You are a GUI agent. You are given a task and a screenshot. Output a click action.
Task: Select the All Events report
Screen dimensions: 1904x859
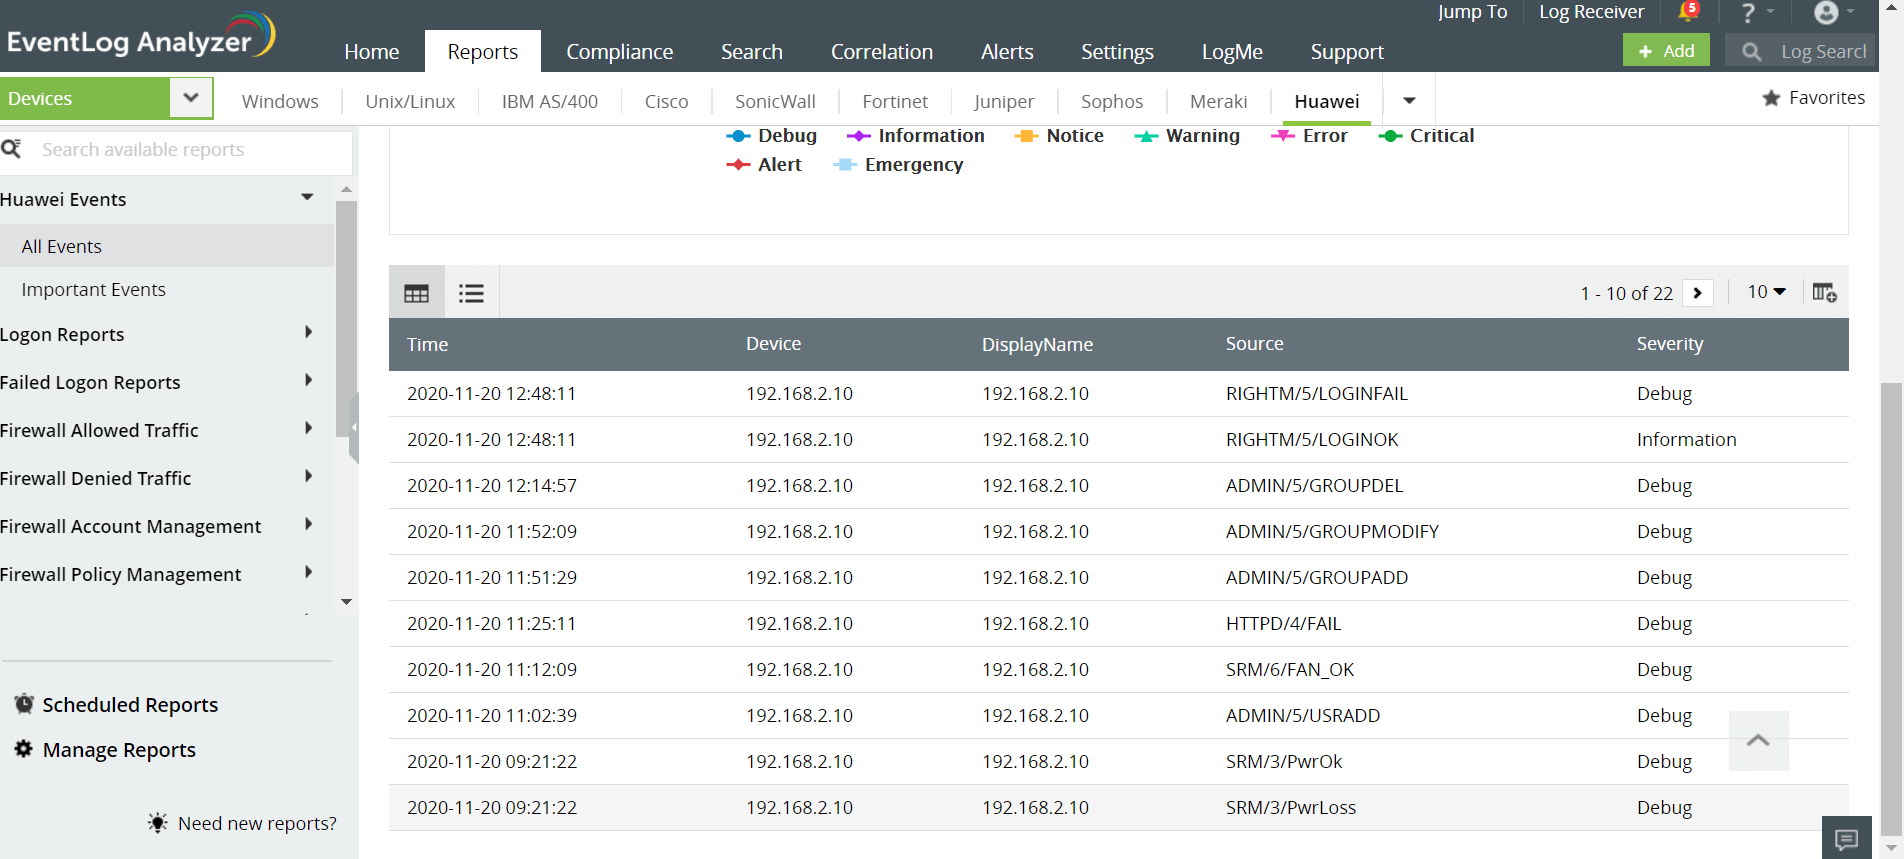166,246
